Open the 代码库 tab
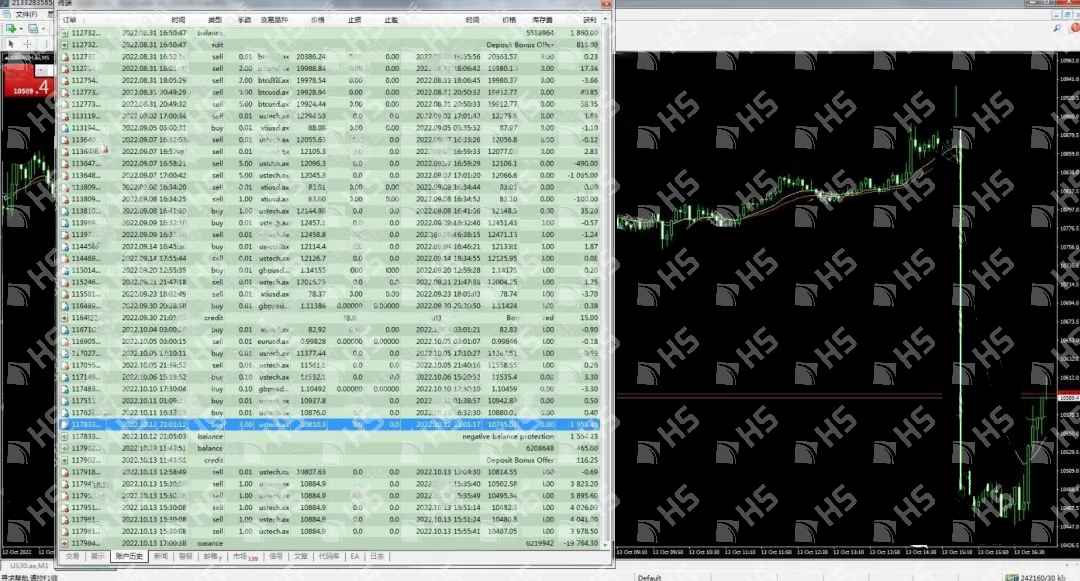The height and width of the screenshot is (581, 1080). pos(329,556)
